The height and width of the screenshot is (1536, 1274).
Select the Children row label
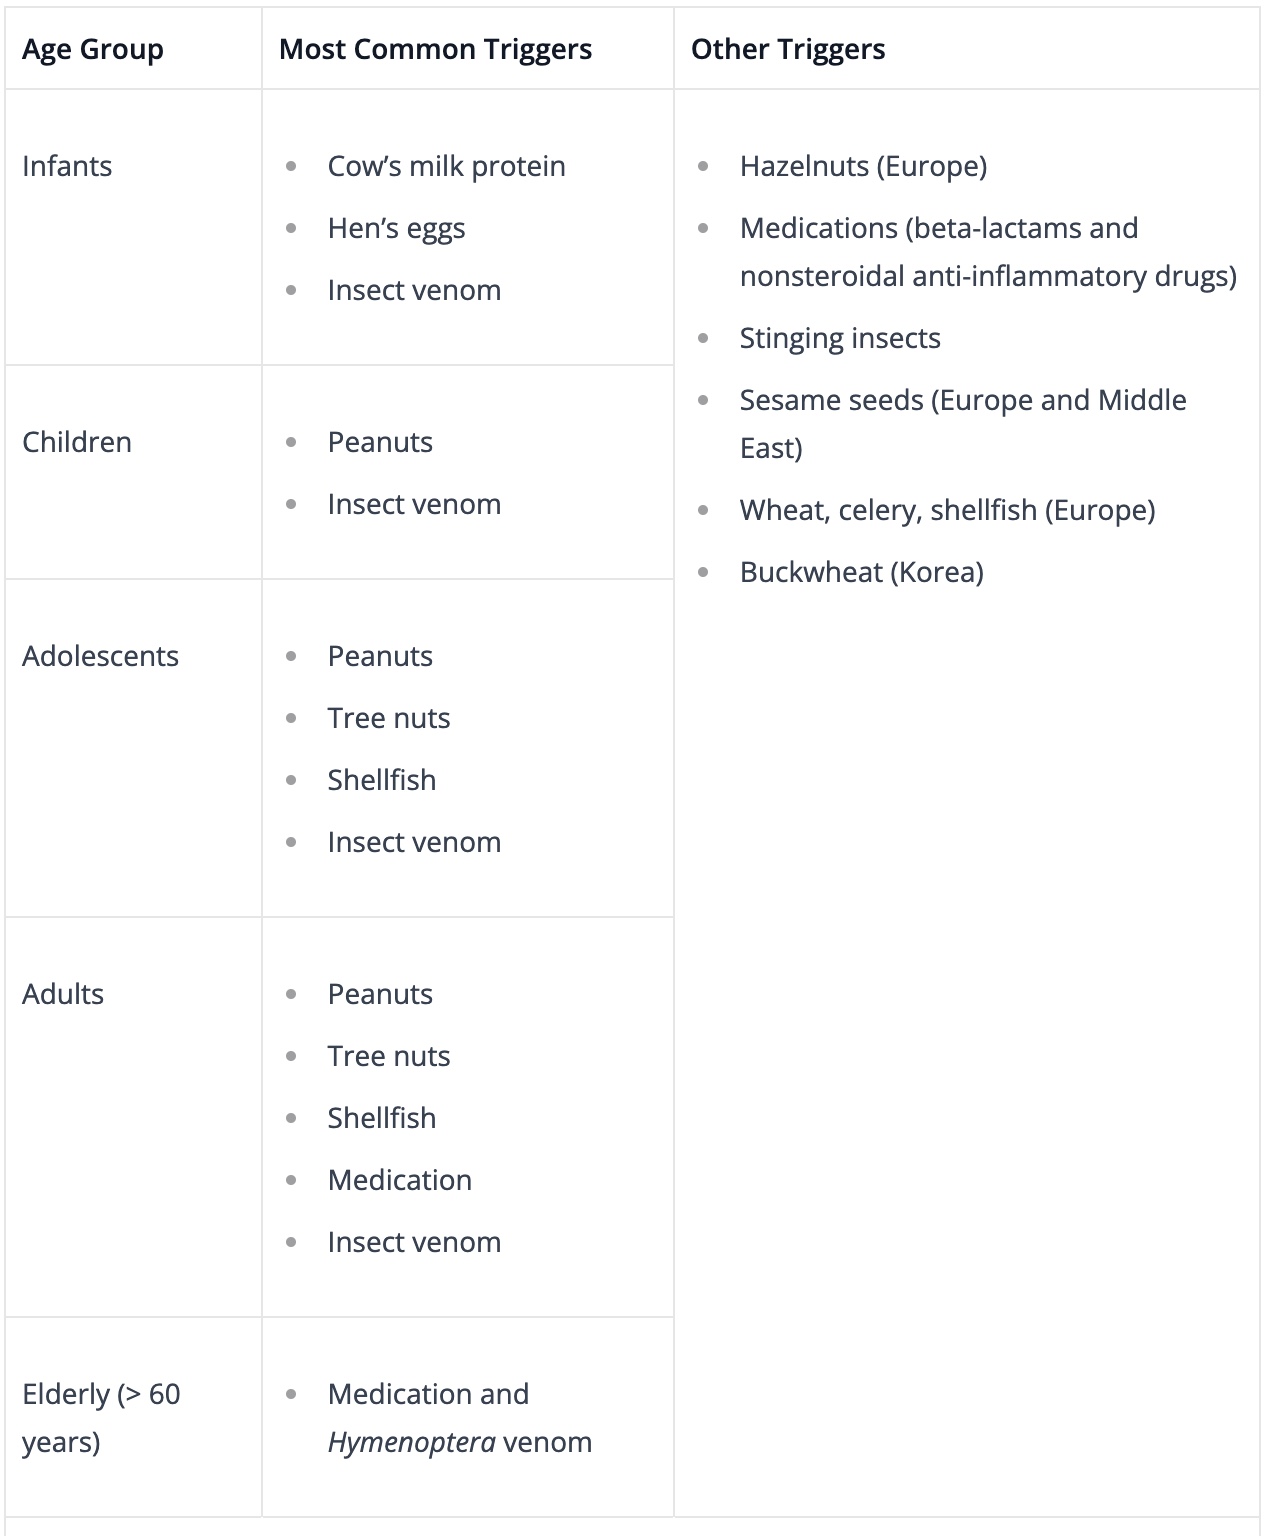[x=77, y=442]
